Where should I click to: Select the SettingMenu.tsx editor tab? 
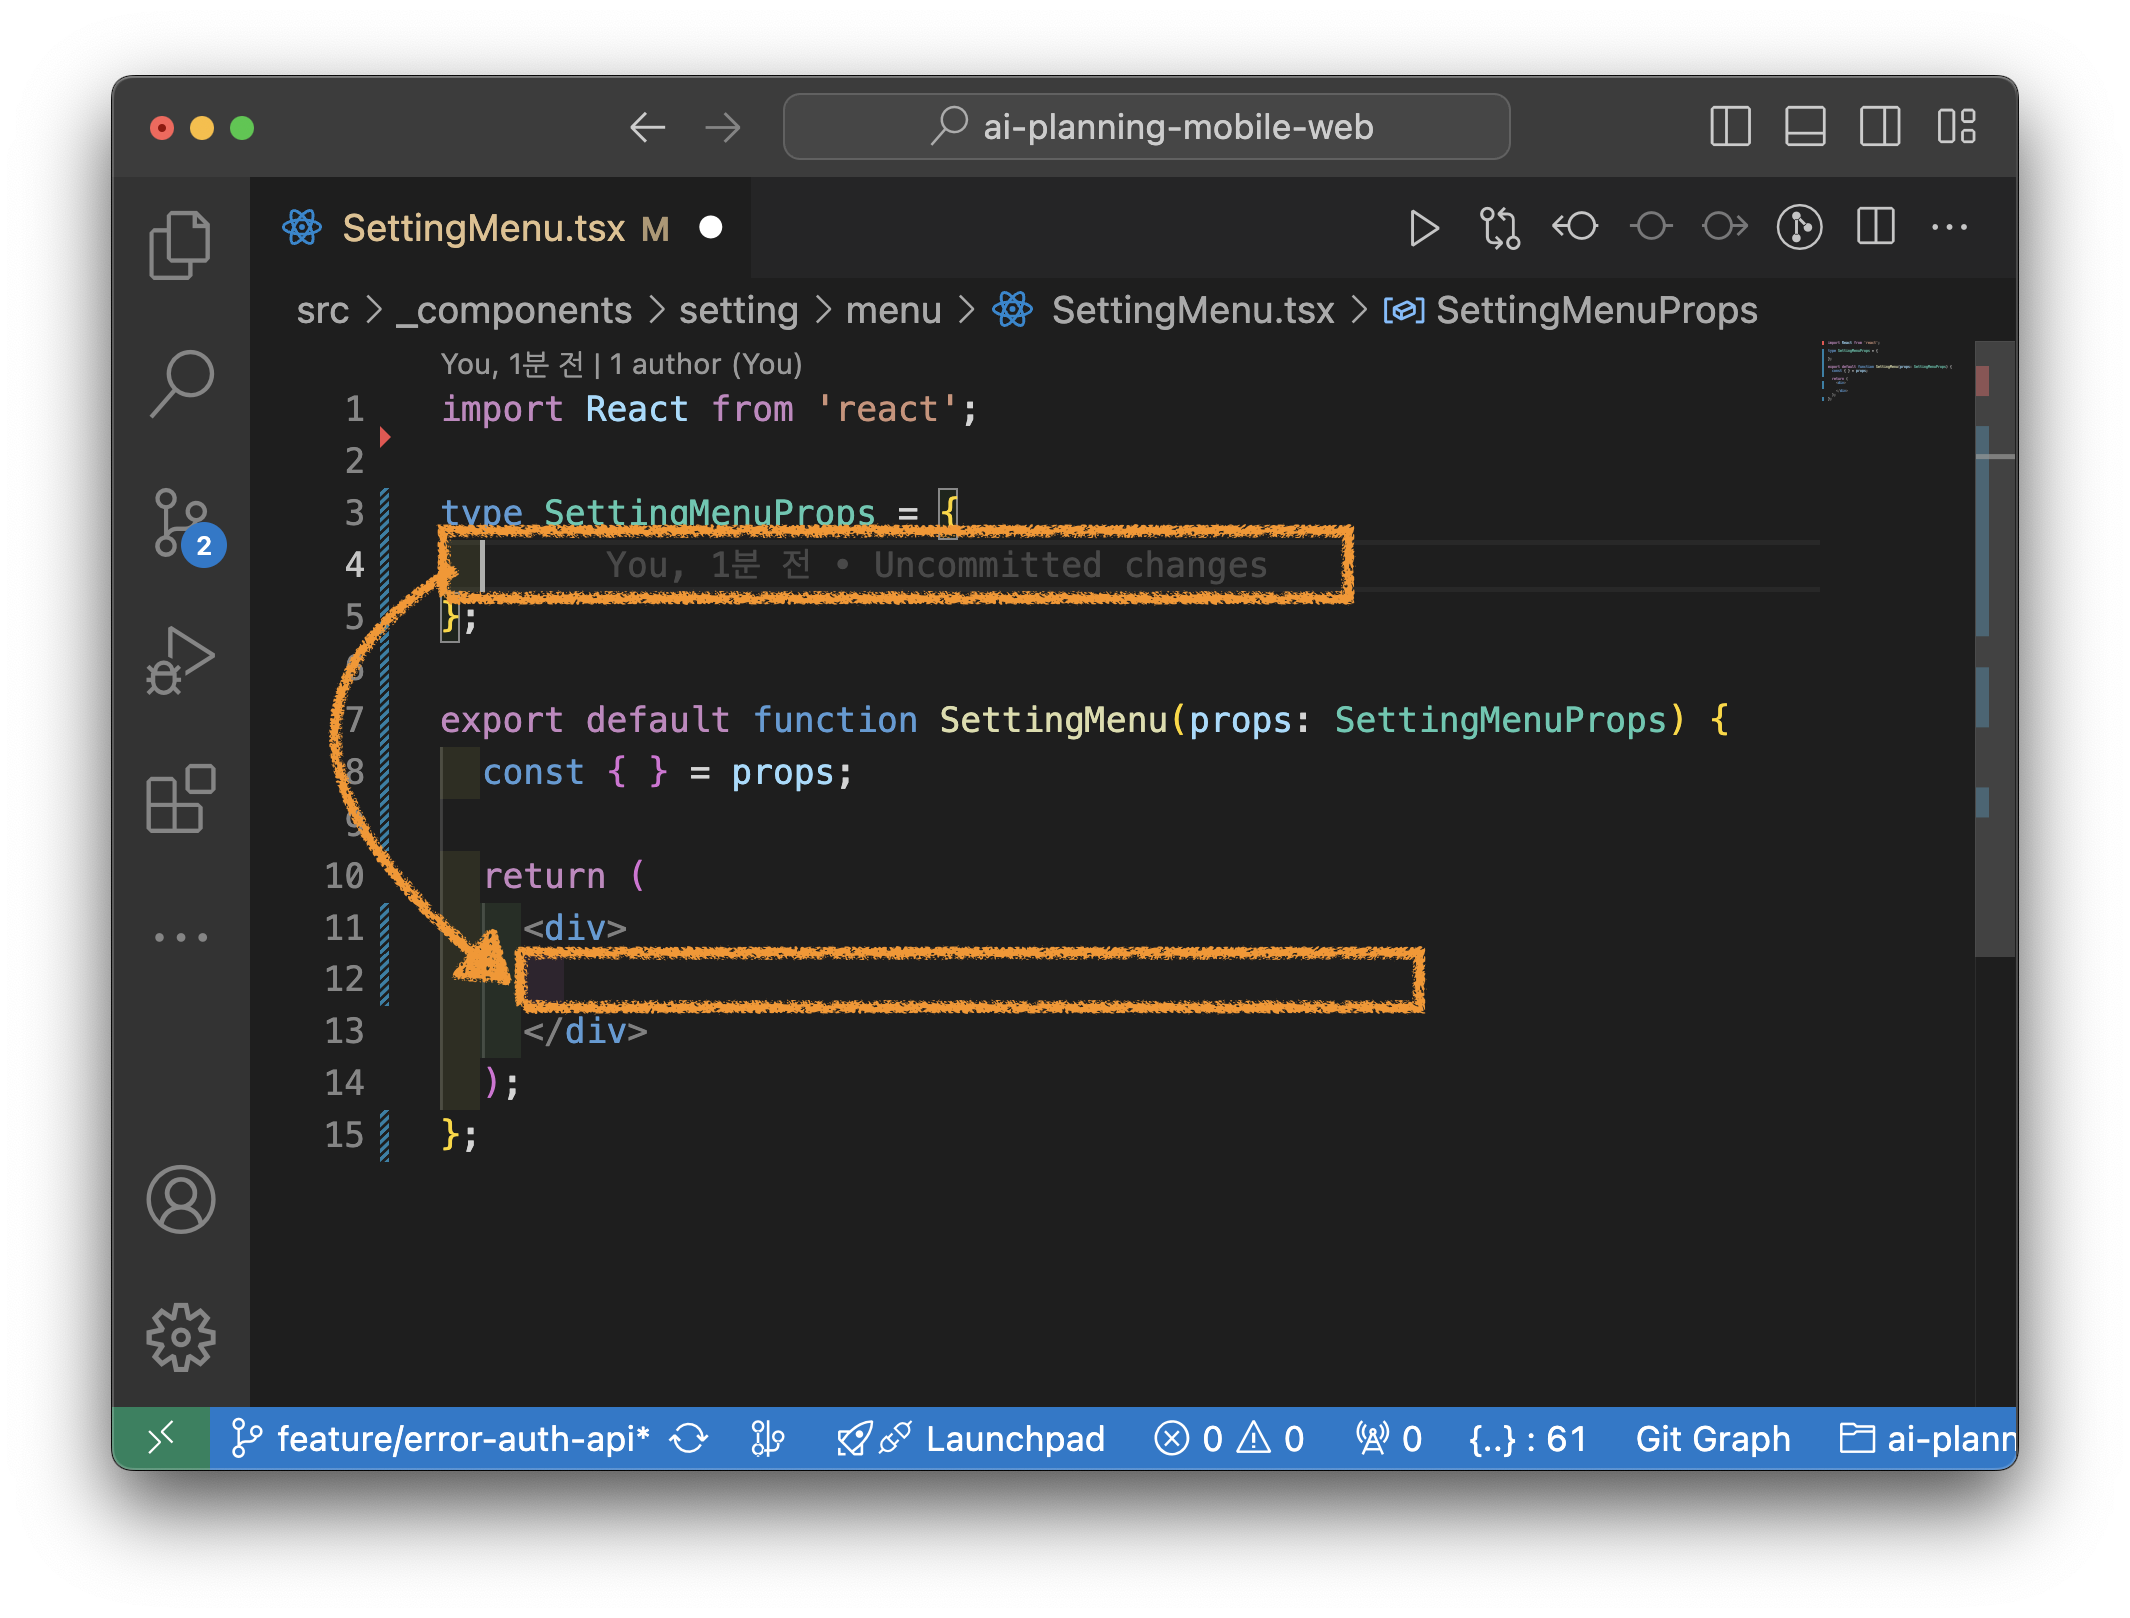tap(484, 229)
